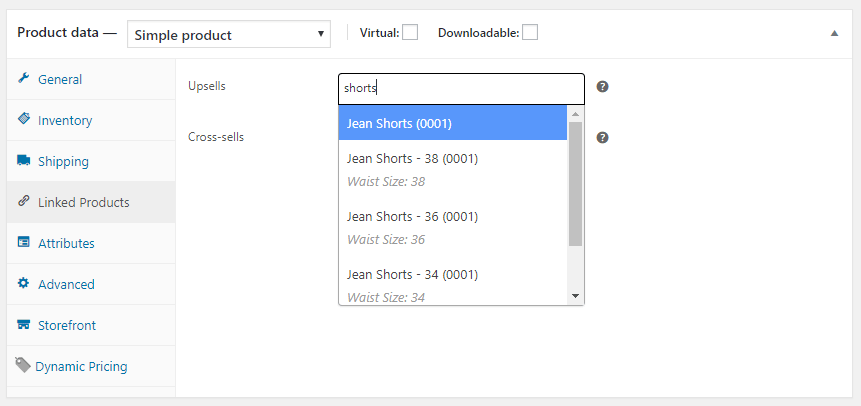Click the help icon next to Cross-sells
This screenshot has height=406, width=861.
(602, 137)
